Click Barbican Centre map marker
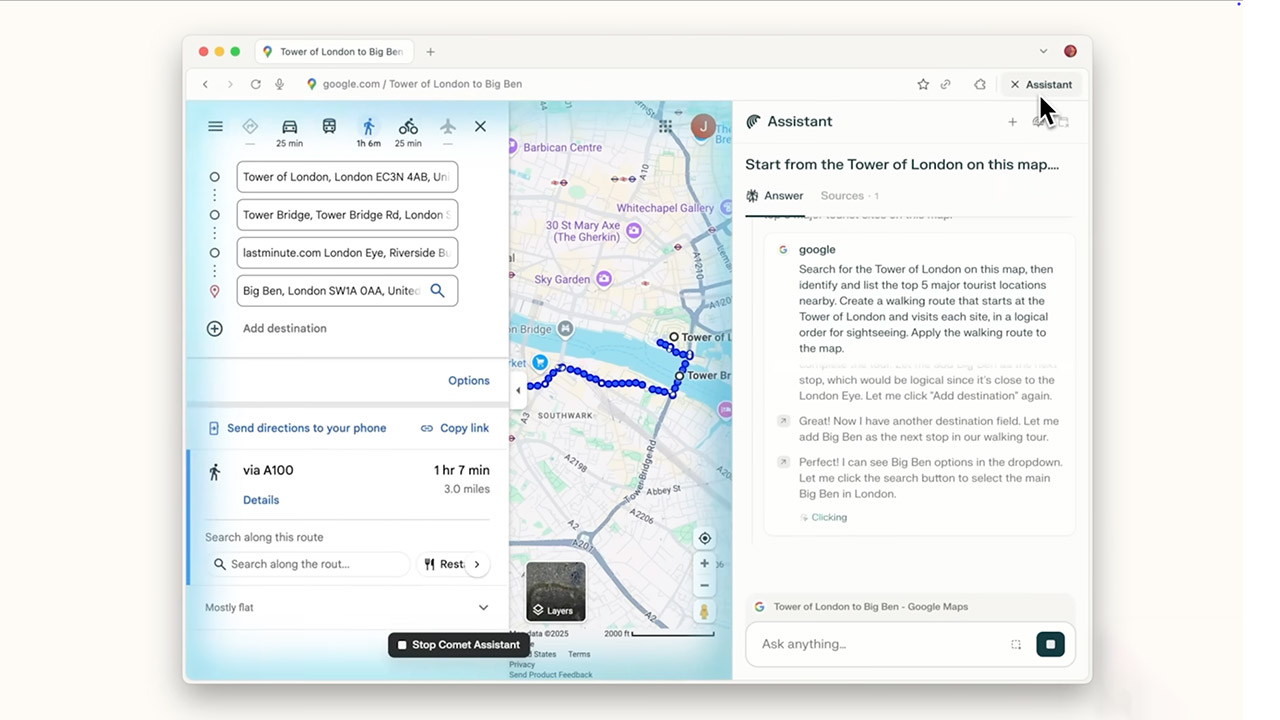 point(512,147)
